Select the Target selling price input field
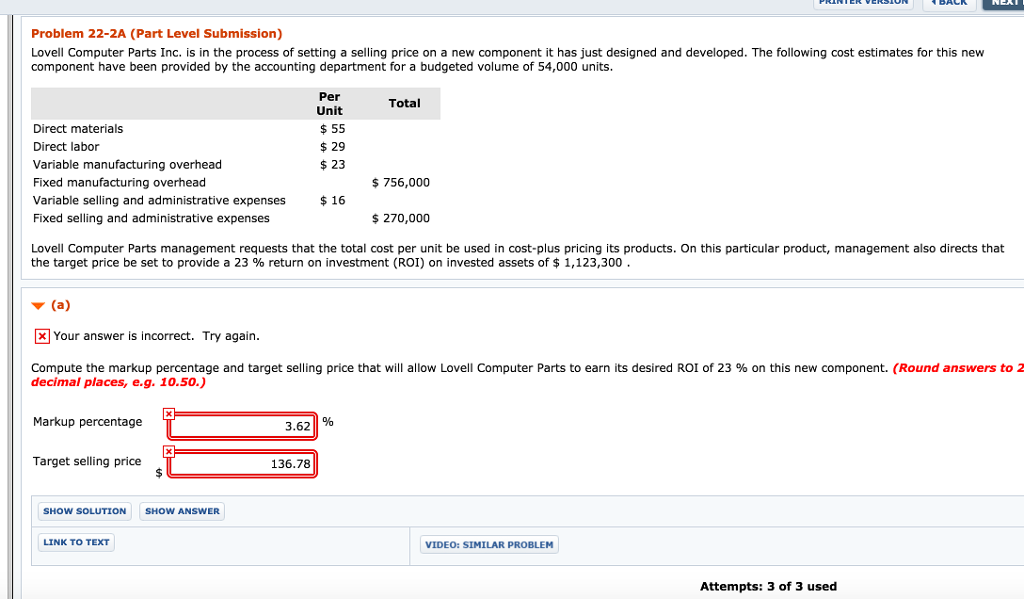1024x599 pixels. click(x=242, y=463)
